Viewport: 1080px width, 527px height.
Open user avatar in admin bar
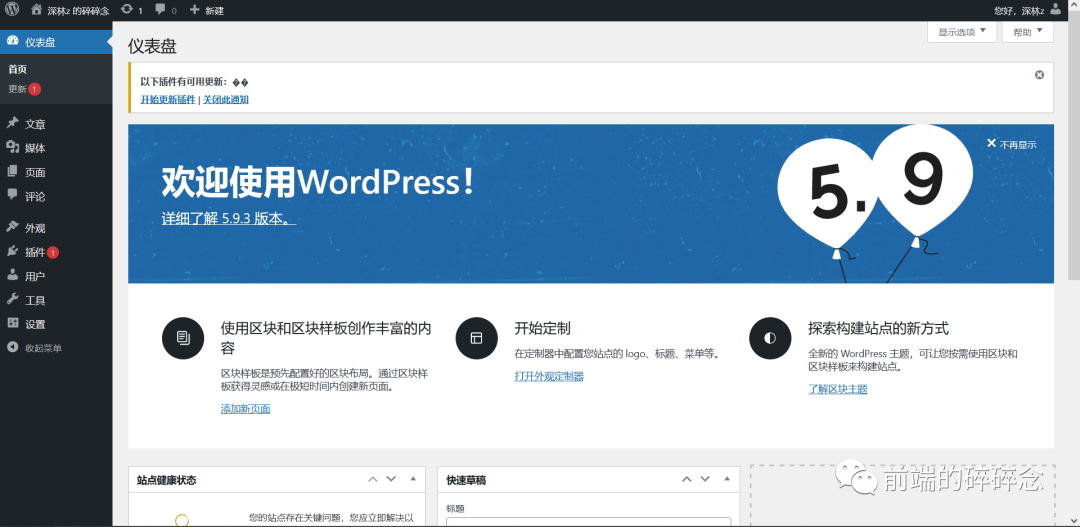pos(1055,10)
